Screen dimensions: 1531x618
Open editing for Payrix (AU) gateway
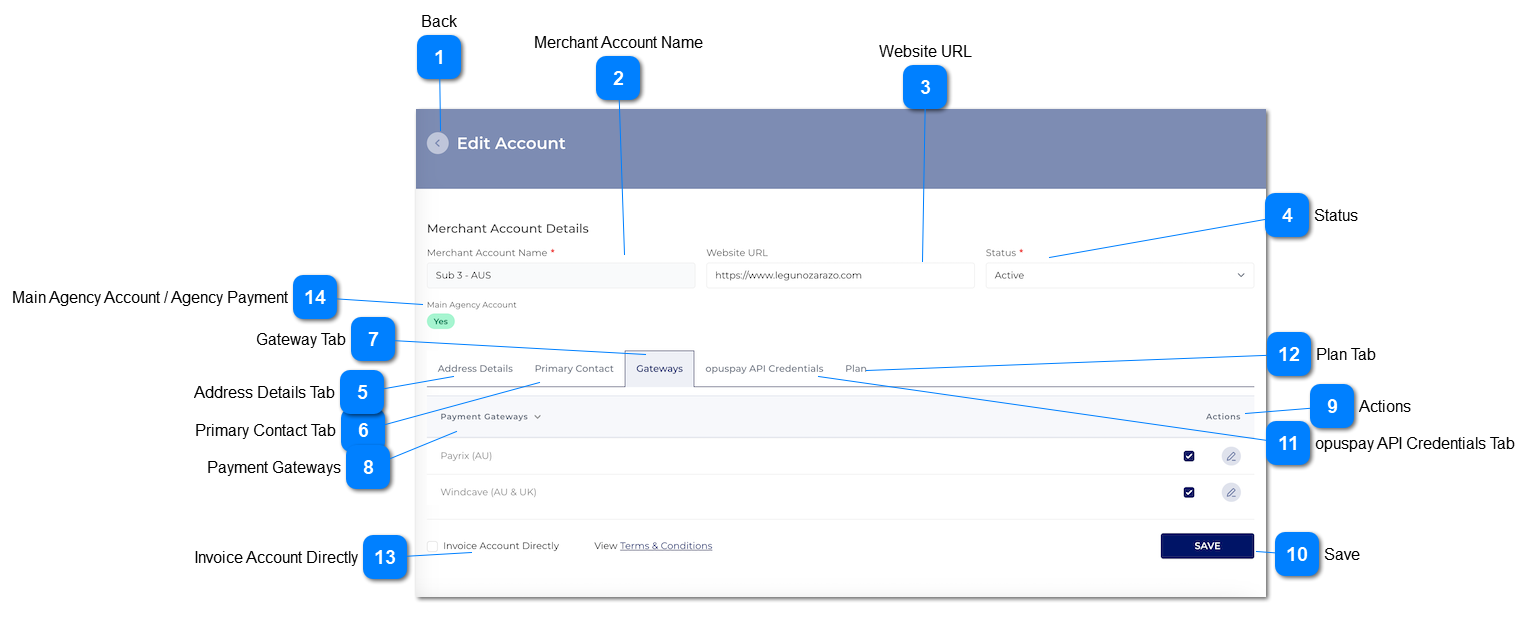pyautogui.click(x=1231, y=455)
